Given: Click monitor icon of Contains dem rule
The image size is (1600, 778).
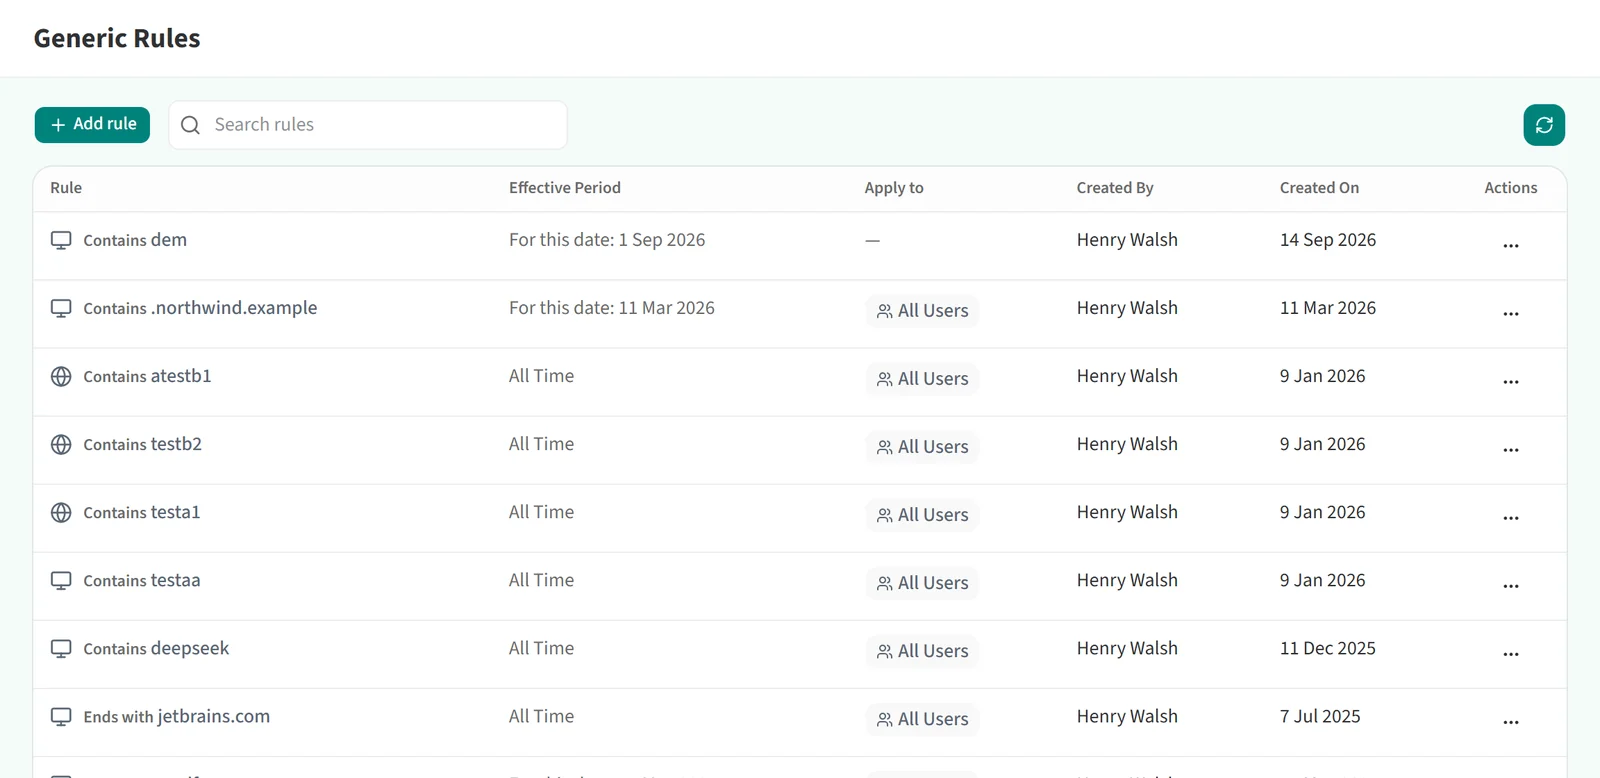Looking at the screenshot, I should [61, 241].
